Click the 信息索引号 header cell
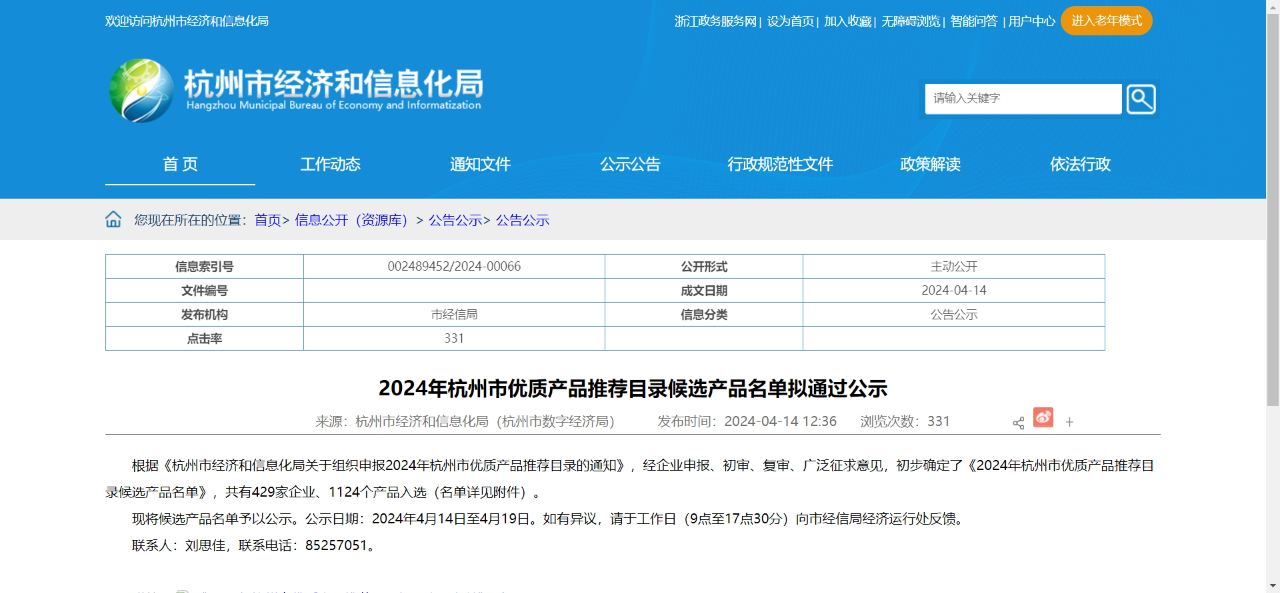The width and height of the screenshot is (1280, 593). tap(204, 267)
